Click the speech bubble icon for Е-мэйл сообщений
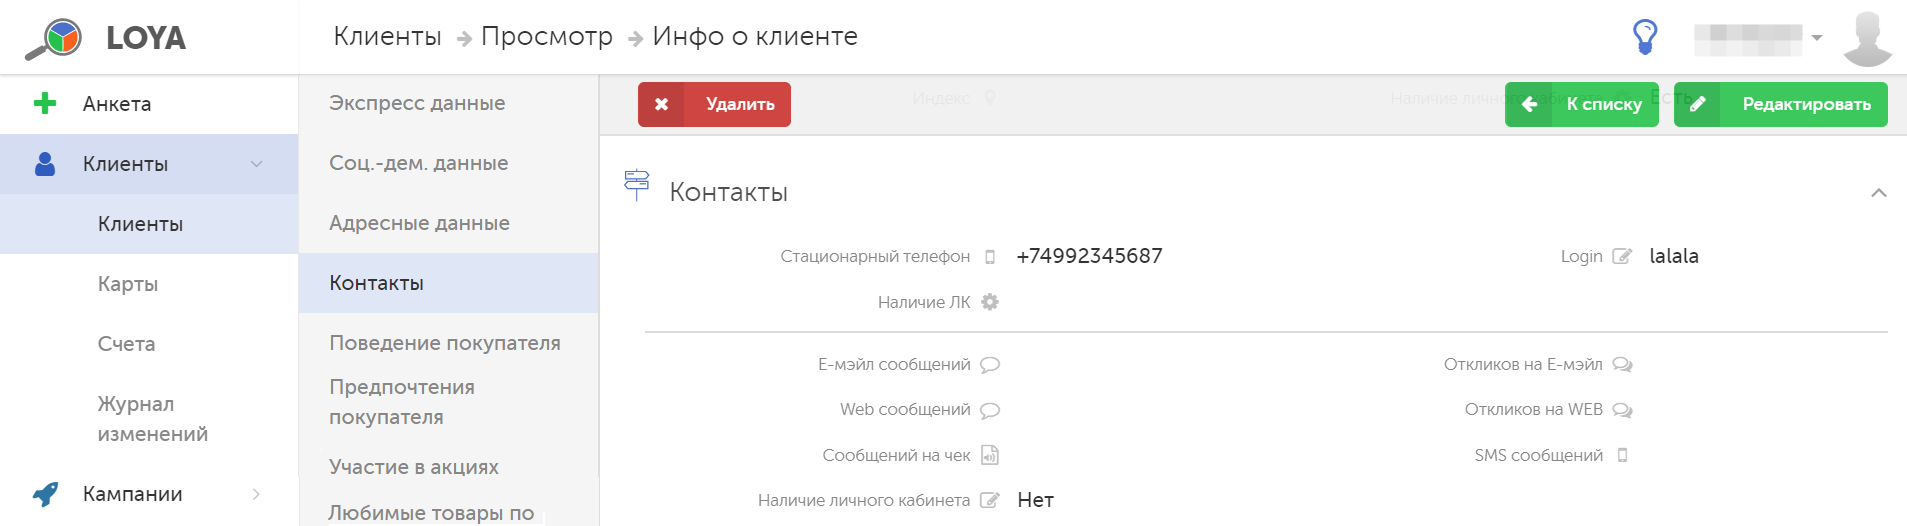 click(990, 365)
